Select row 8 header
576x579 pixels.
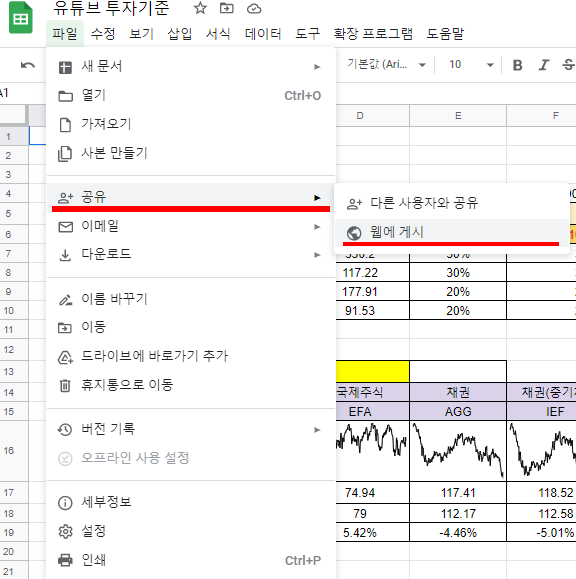pos(14,273)
